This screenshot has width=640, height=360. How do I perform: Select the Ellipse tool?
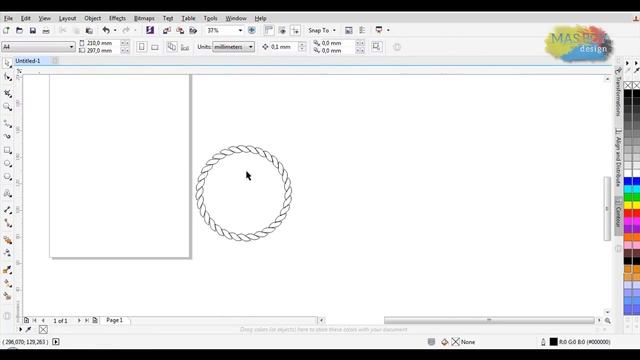[x=7, y=164]
